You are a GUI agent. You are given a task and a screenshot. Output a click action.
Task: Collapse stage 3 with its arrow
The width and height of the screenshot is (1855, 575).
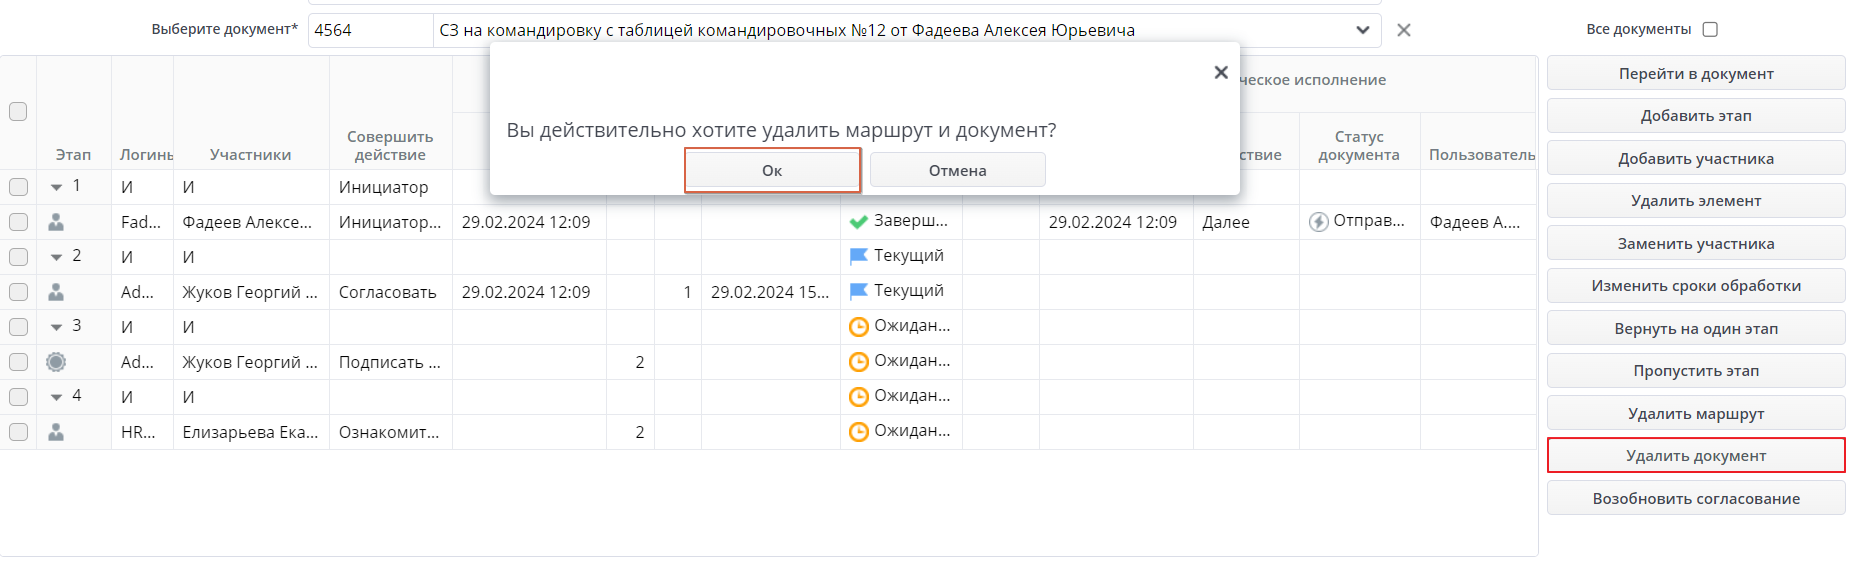(56, 327)
